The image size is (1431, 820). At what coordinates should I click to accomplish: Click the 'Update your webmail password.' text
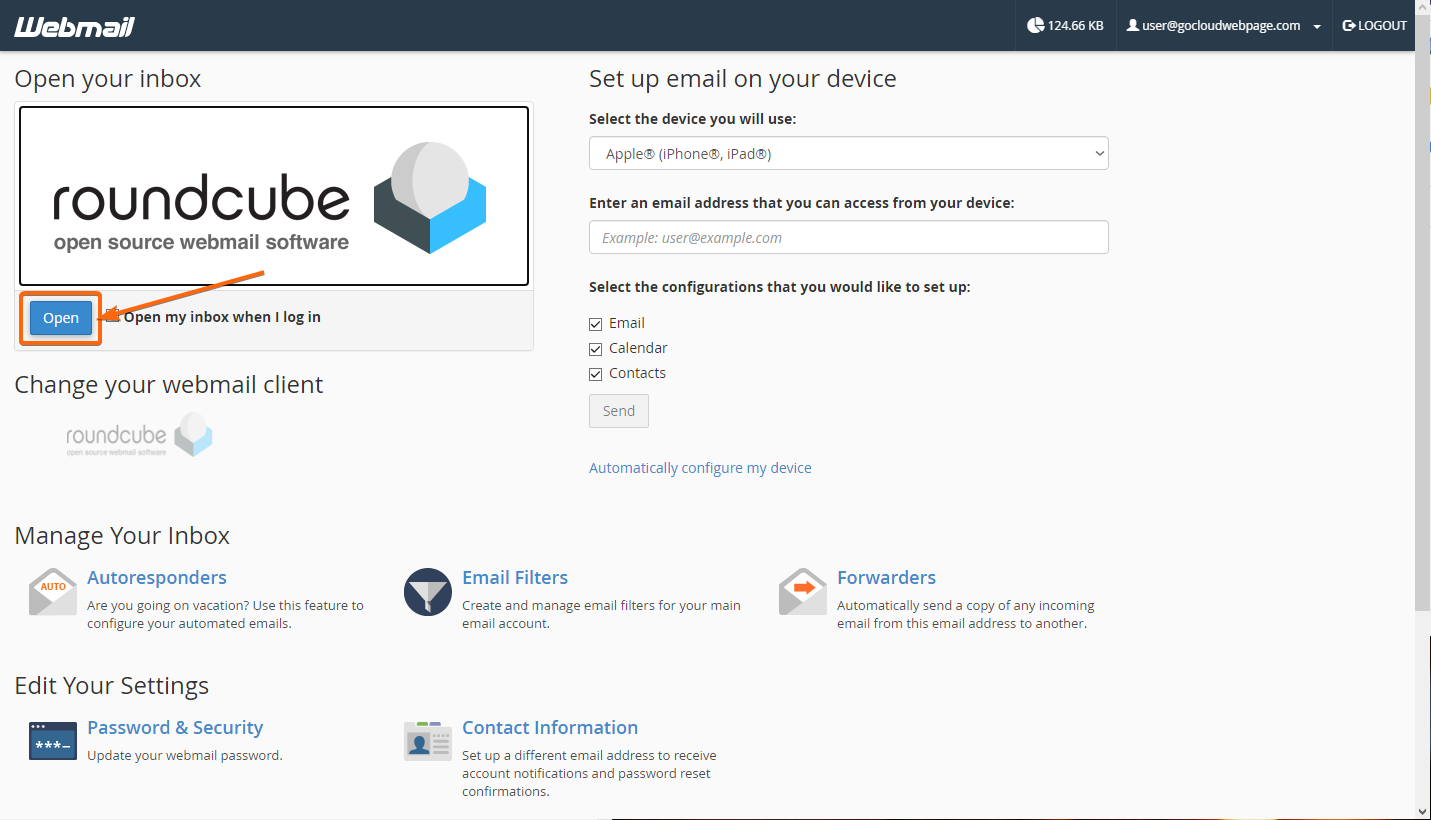click(185, 755)
